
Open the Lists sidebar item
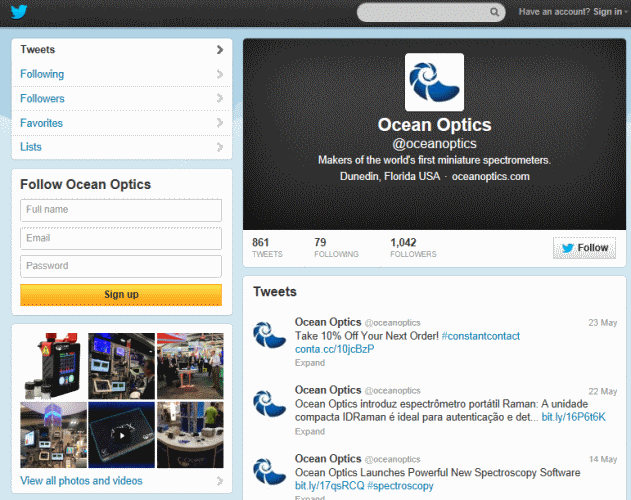coord(122,147)
